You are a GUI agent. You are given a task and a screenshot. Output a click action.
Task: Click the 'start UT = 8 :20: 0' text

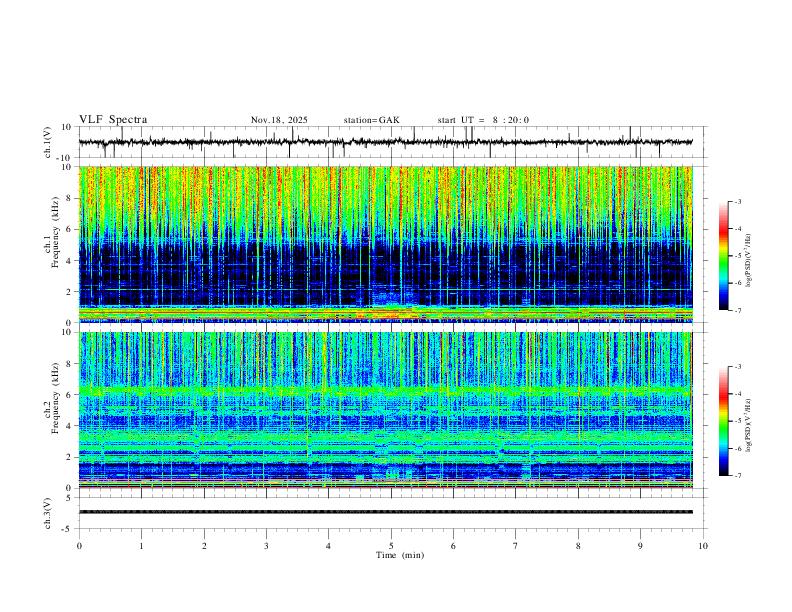[x=483, y=120]
